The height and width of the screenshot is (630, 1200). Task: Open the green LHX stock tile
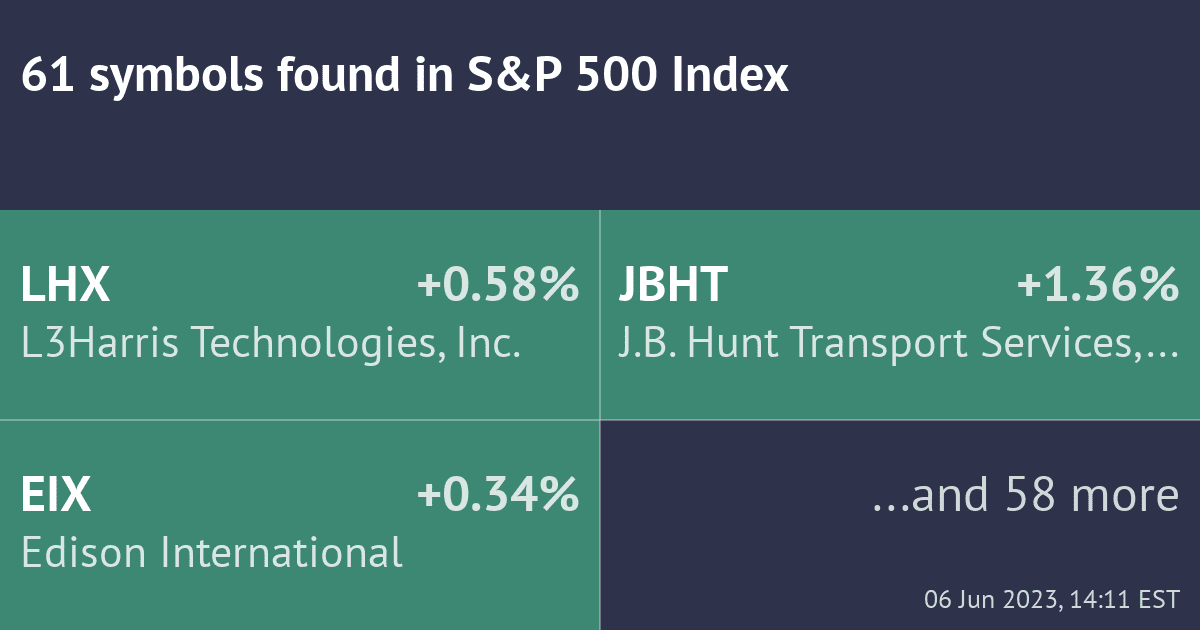coord(300,315)
